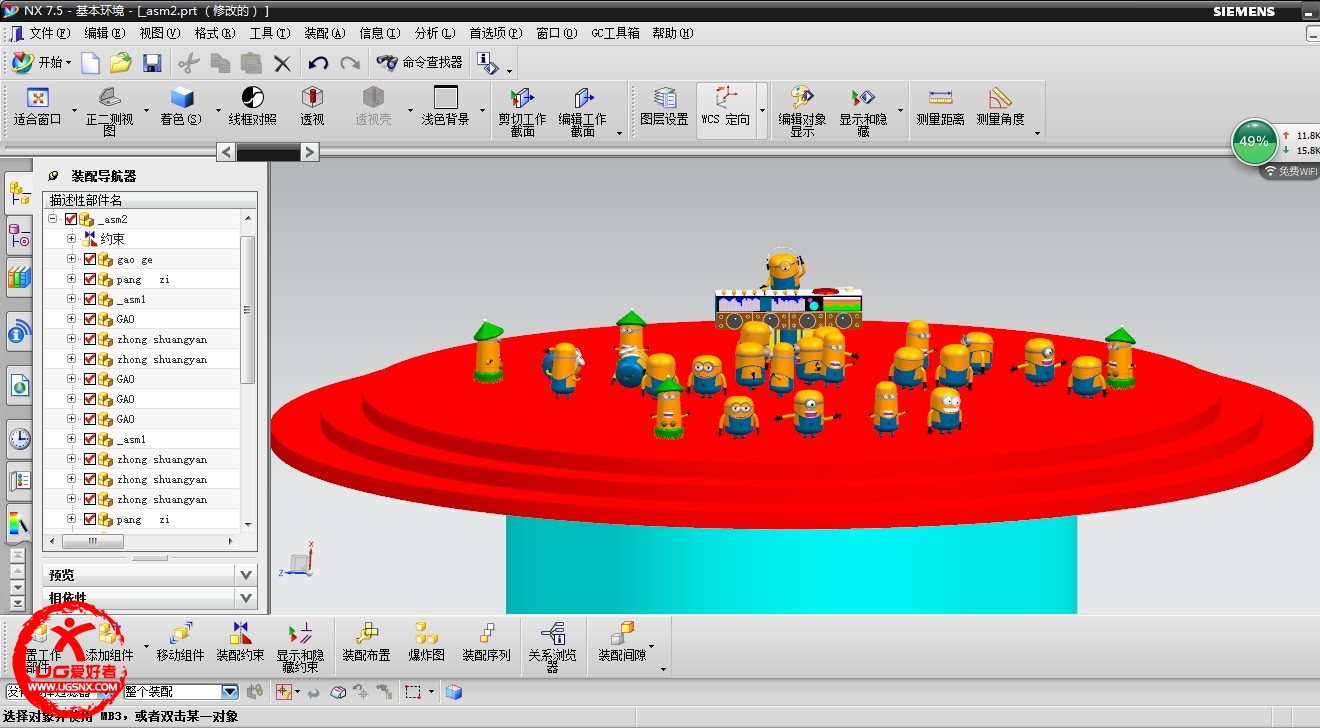This screenshot has height=728, width=1320.
Task: Open the 着色 rendering style dropdown arrow
Action: pos(218,110)
